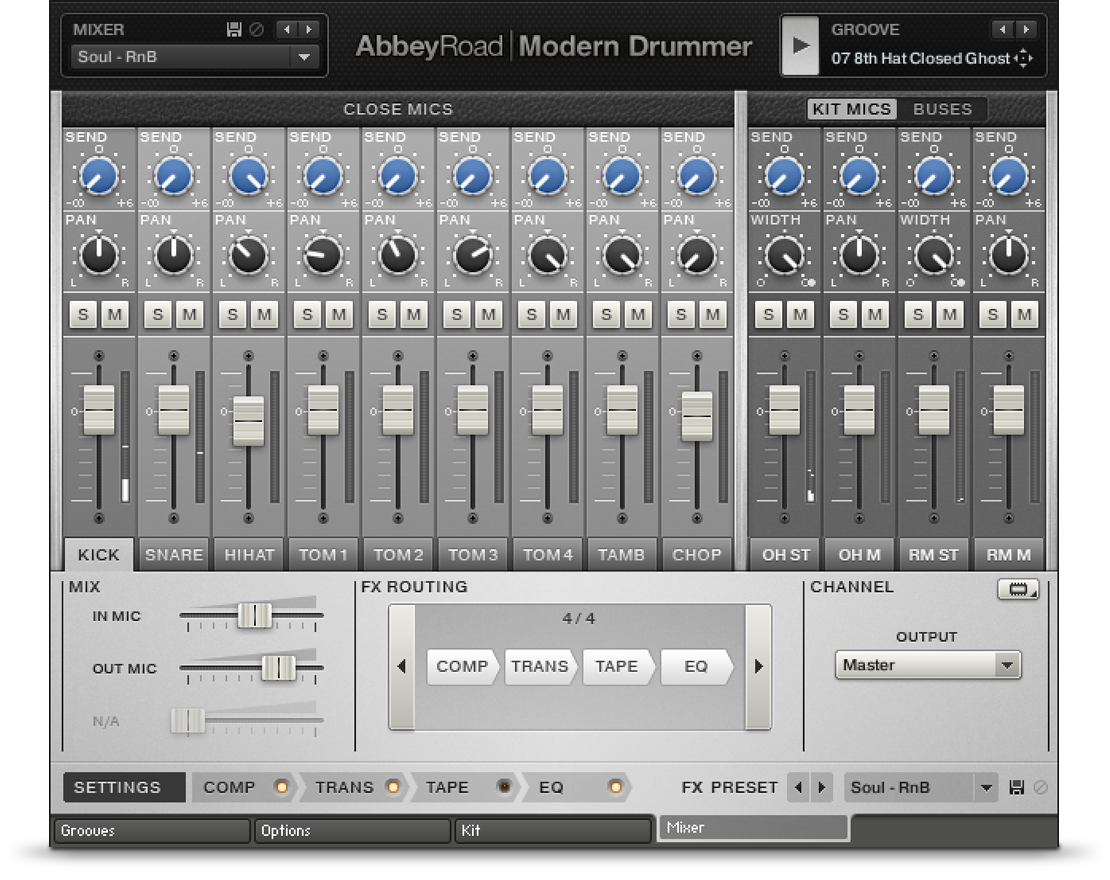Click the RM ST width knob
1110x880 pixels.
click(934, 256)
